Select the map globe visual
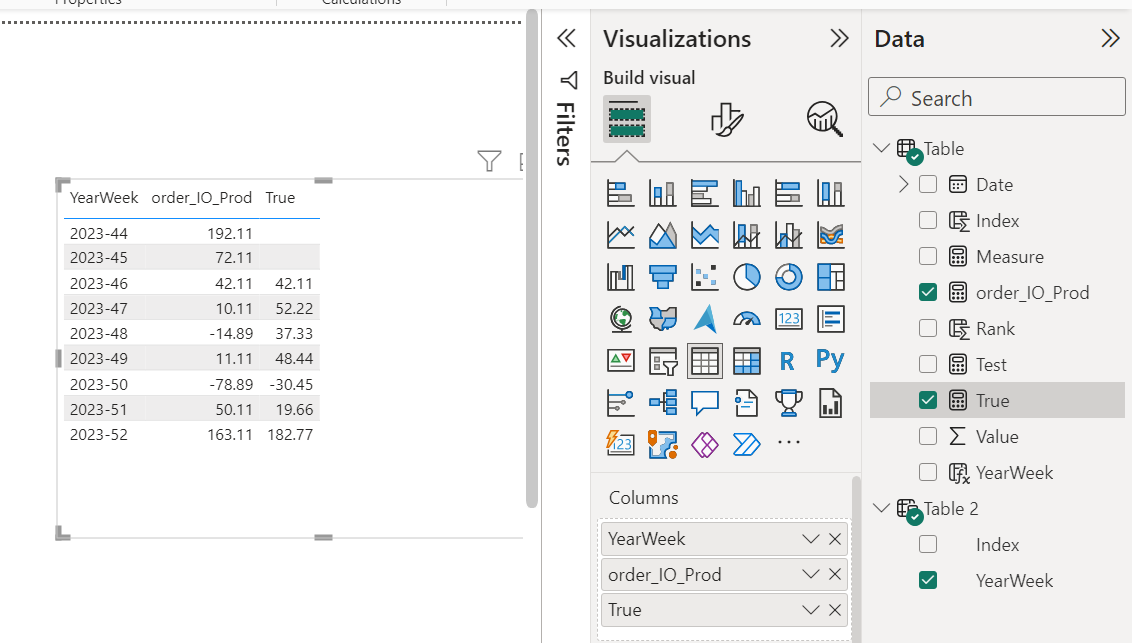 click(x=620, y=319)
